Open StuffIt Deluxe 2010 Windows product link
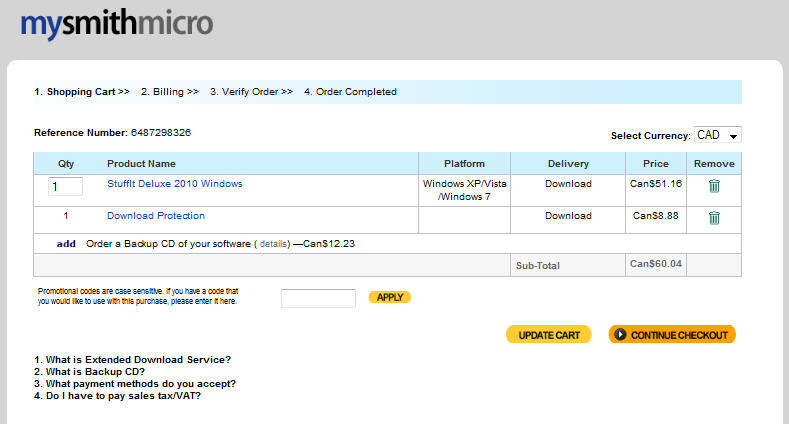Screen dimensions: 789x424 (x=175, y=184)
